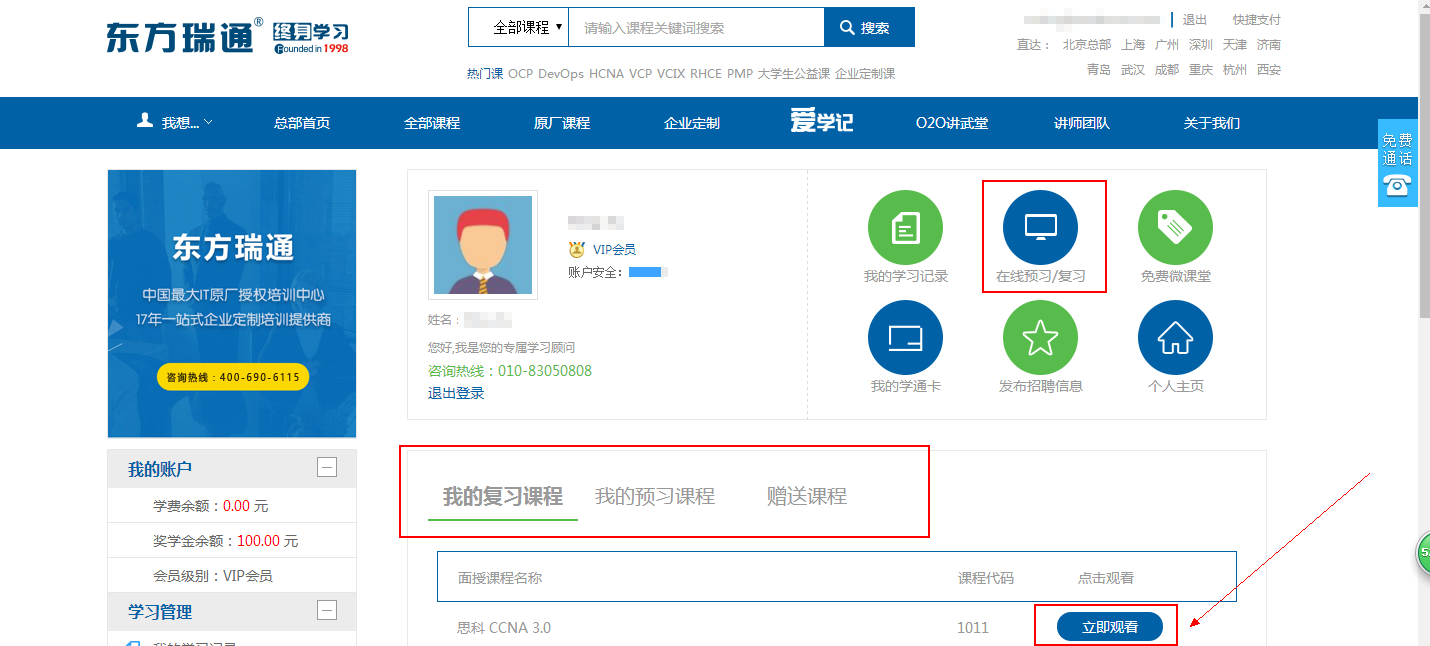Focus the course keyword search field

[x=696, y=27]
